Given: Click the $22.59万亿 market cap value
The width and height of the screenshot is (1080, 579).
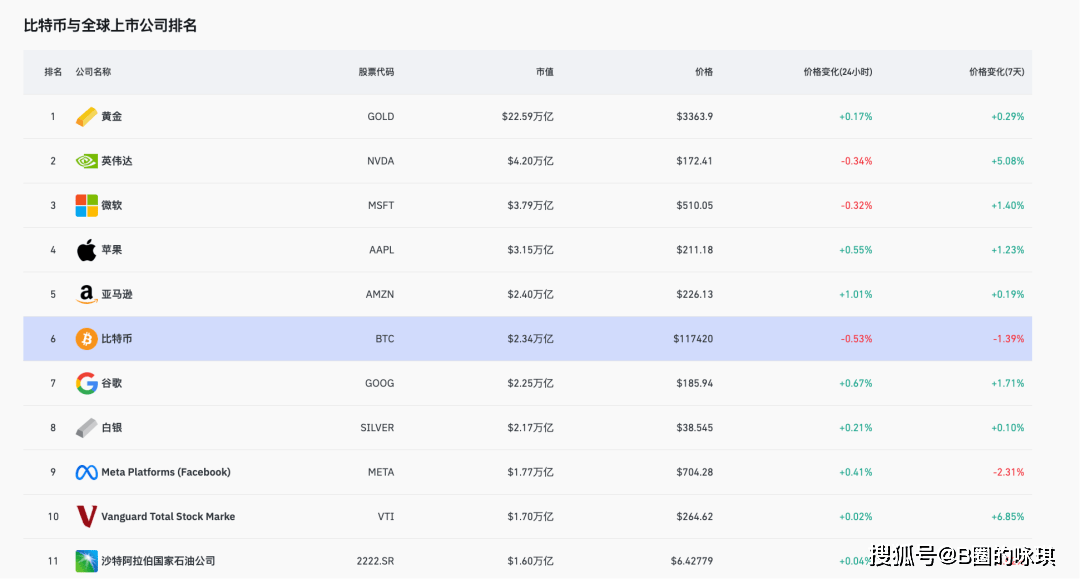Looking at the screenshot, I should [528, 117].
